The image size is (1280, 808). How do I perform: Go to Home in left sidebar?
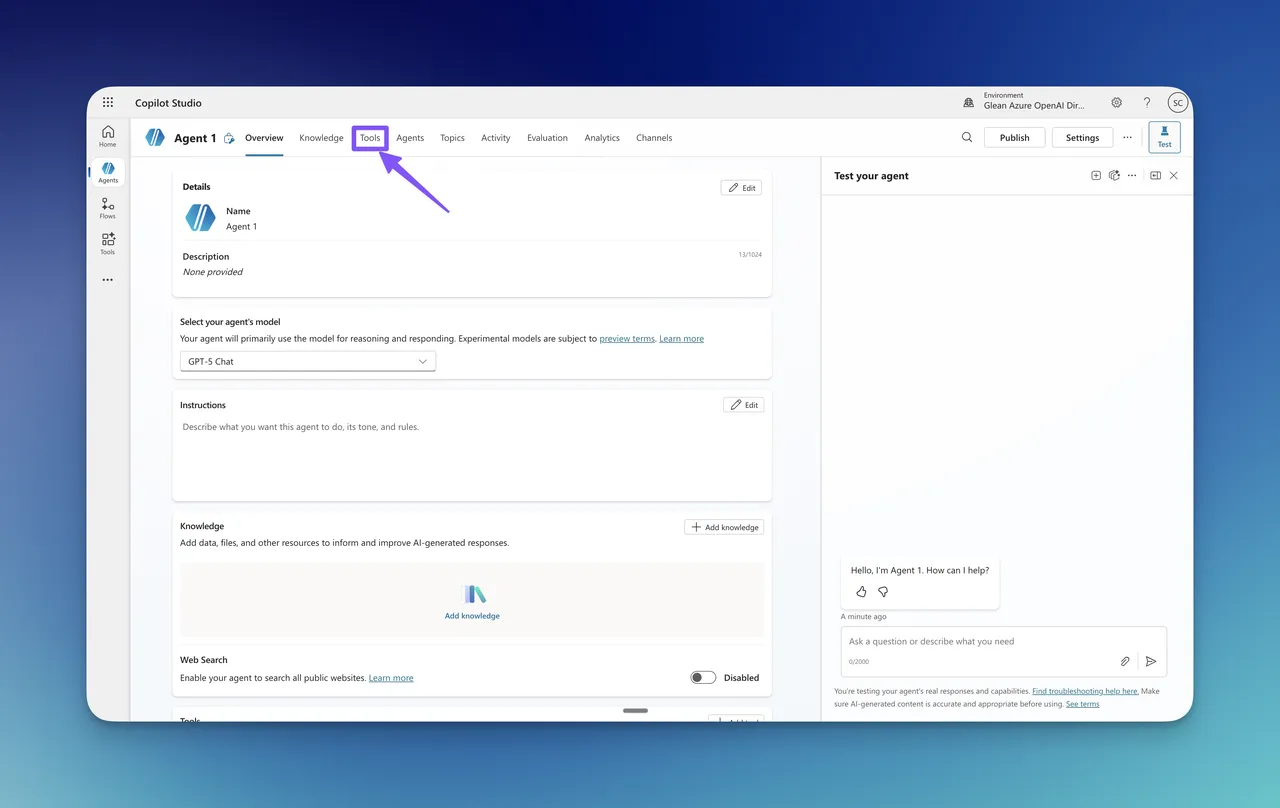(x=108, y=136)
